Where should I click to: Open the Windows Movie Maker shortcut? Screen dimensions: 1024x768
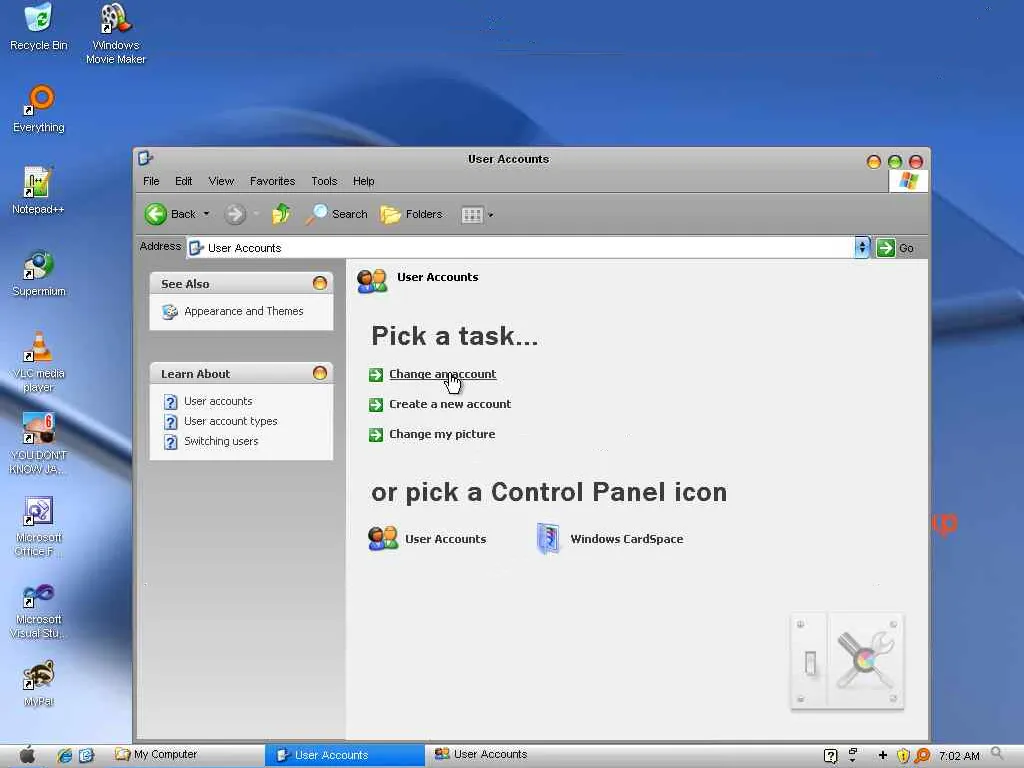coord(116,33)
